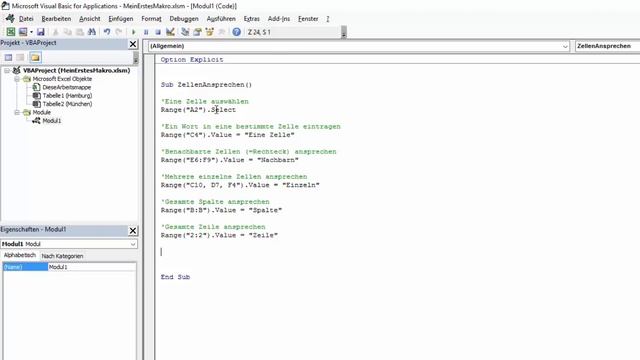Open the ? help menu
This screenshot has height=360, width=640.
tap(328, 19)
